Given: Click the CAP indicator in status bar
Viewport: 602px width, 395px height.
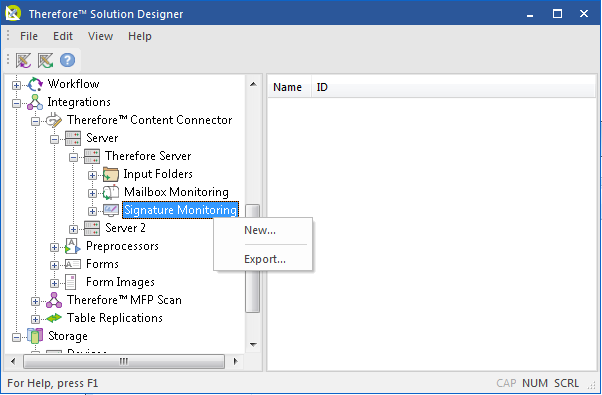Looking at the screenshot, I should [506, 383].
